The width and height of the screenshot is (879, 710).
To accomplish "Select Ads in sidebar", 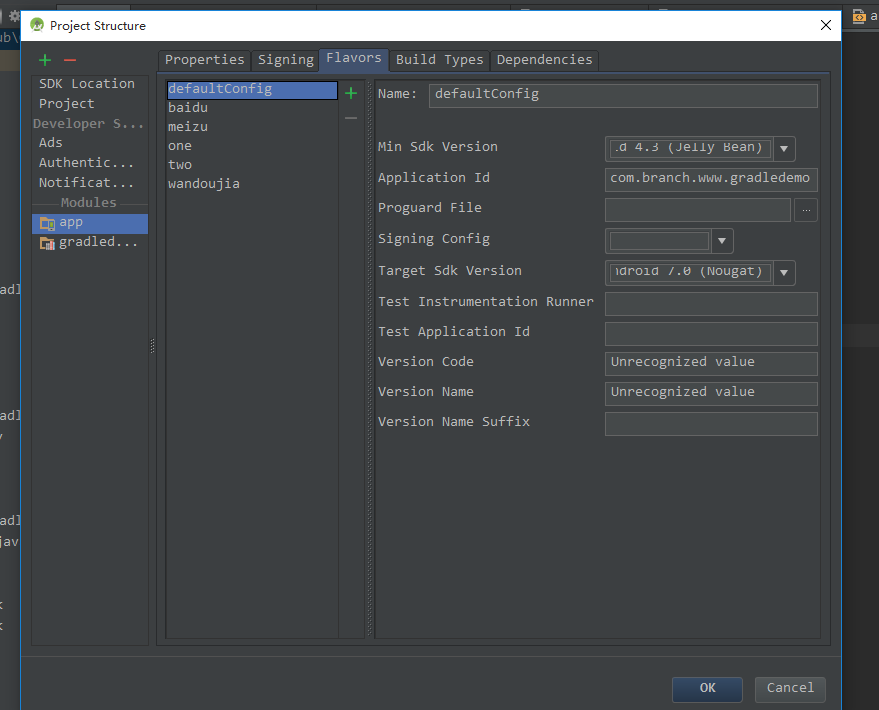I will [x=50, y=142].
